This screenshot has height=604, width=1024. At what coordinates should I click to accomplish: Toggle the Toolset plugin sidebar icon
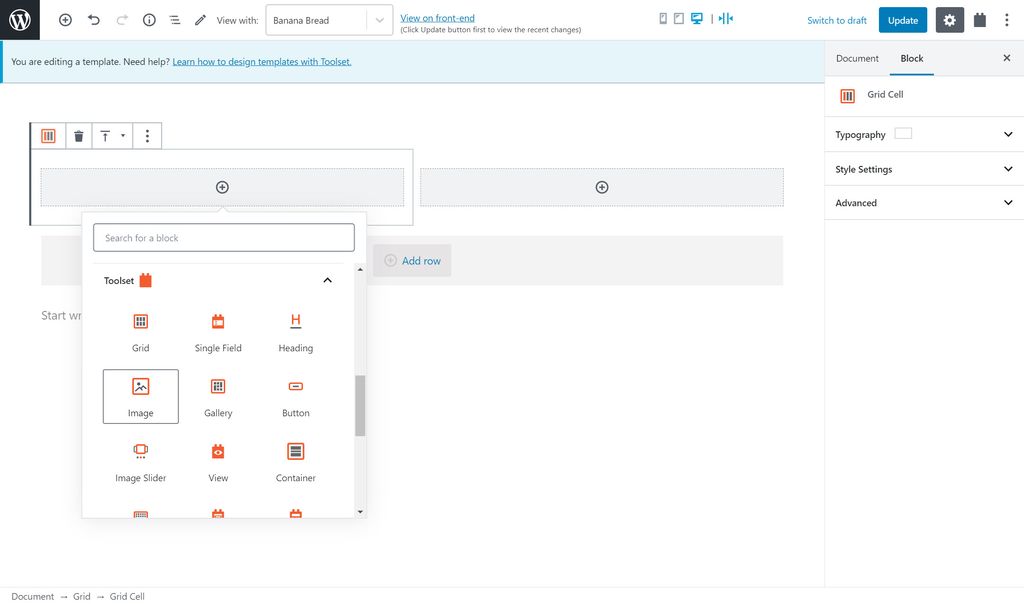pos(980,20)
